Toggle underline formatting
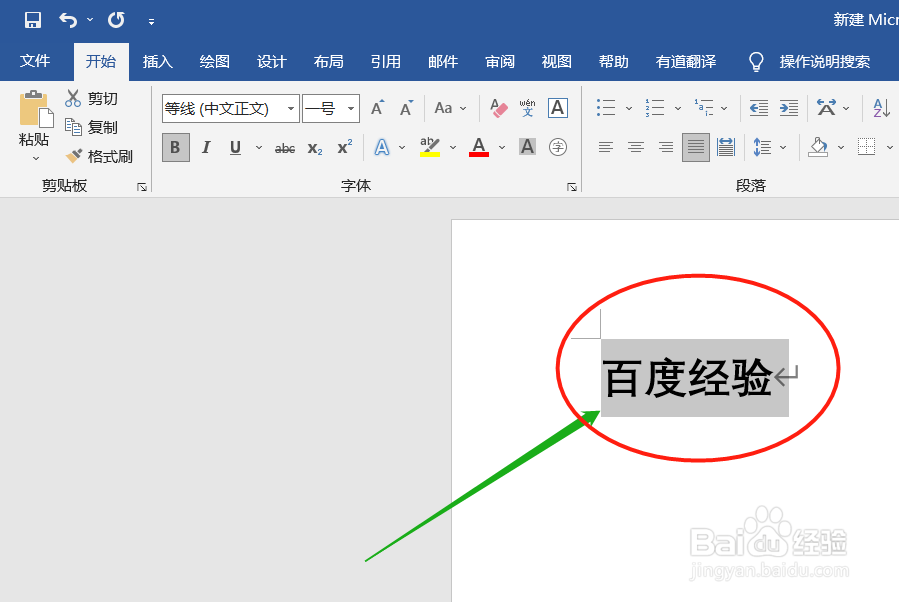The width and height of the screenshot is (899, 602). (x=235, y=147)
